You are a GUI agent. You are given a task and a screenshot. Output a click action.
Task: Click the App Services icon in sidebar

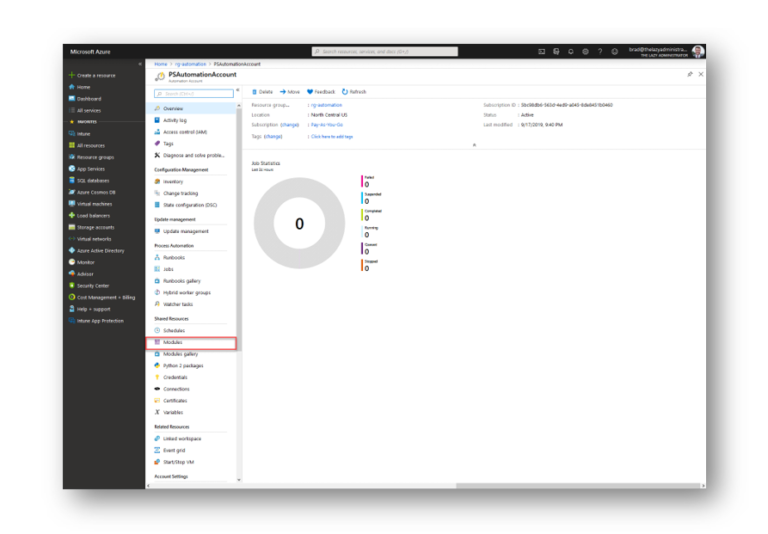coord(72,169)
